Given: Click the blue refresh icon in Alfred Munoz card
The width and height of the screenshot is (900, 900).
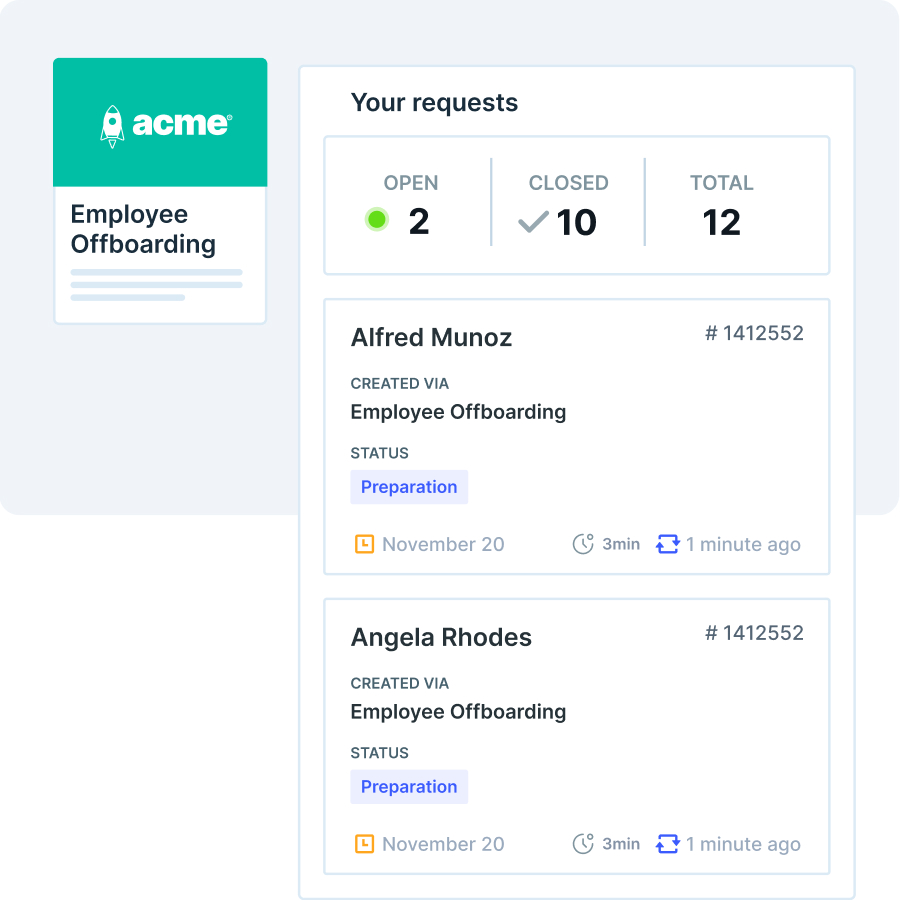Looking at the screenshot, I should tap(667, 544).
